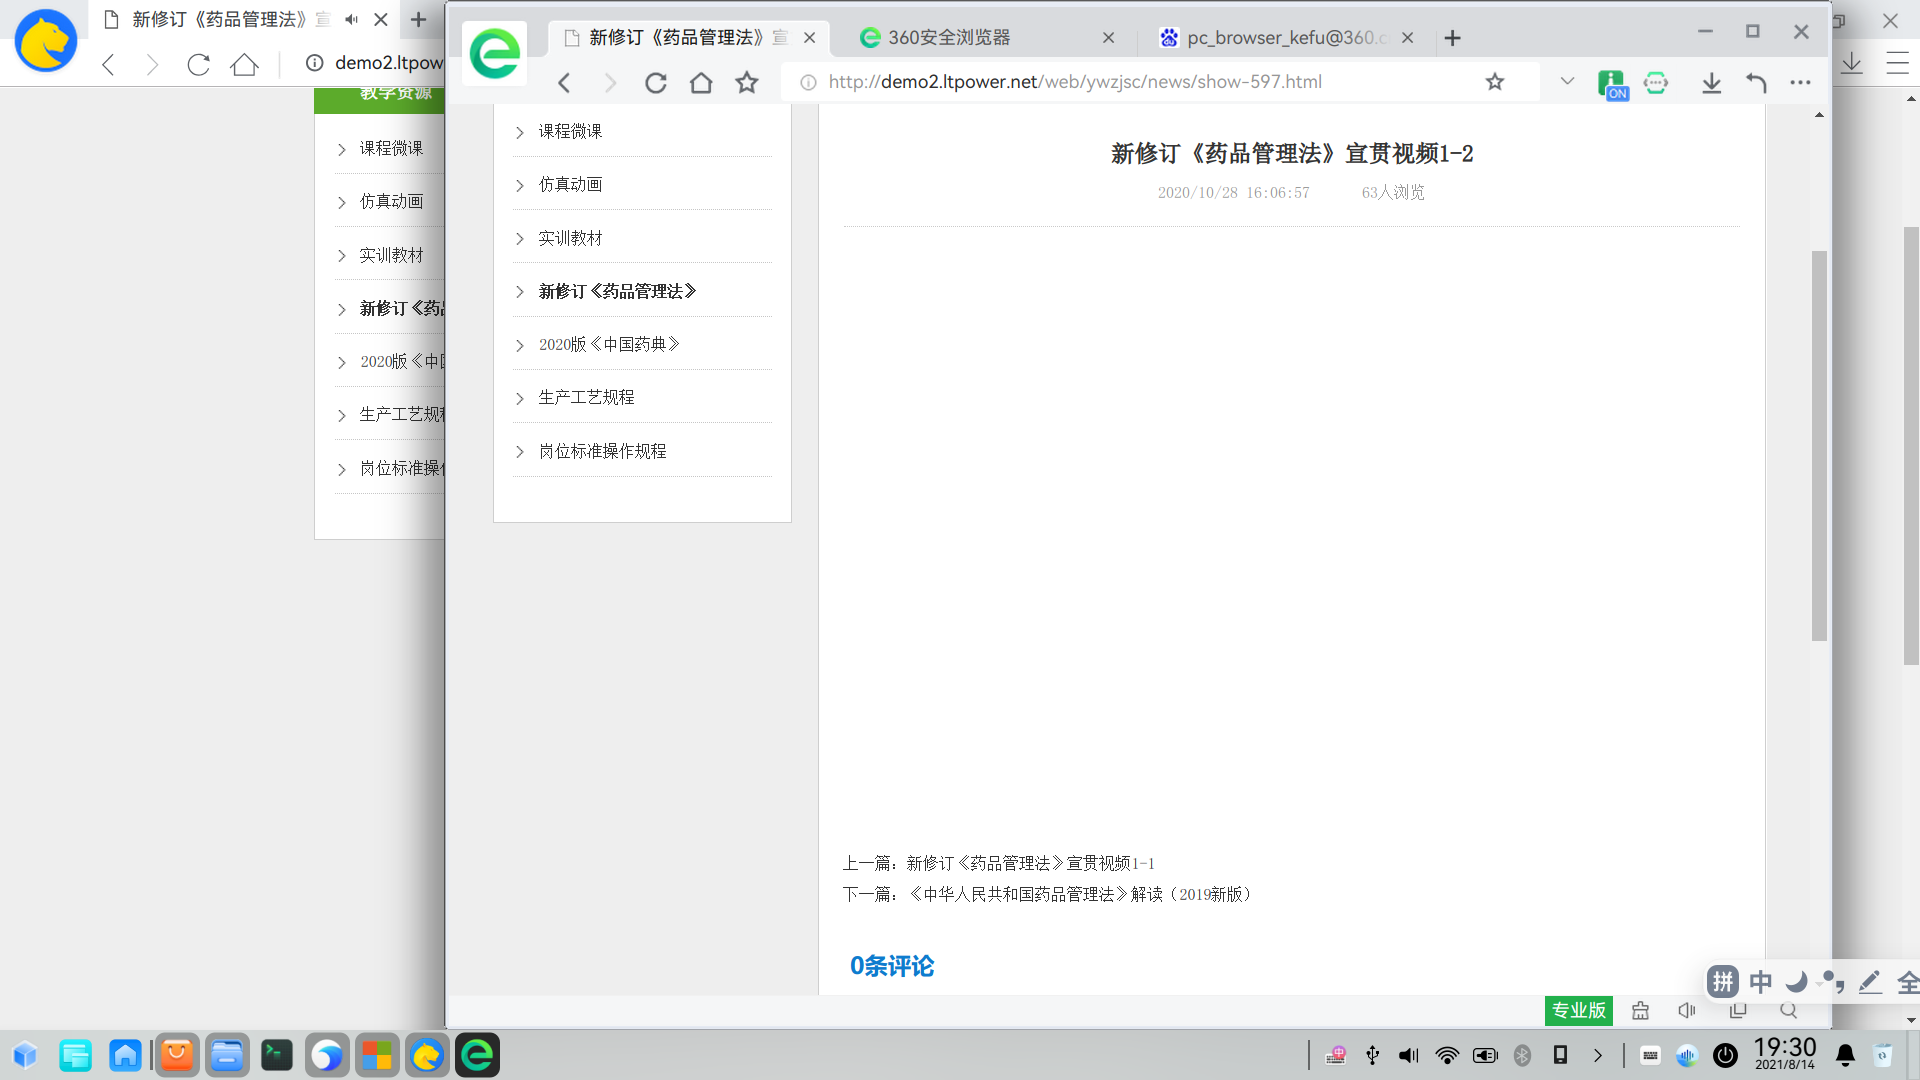
Task: Click the broom cleanup icon in status bar
Action: coord(1640,1010)
